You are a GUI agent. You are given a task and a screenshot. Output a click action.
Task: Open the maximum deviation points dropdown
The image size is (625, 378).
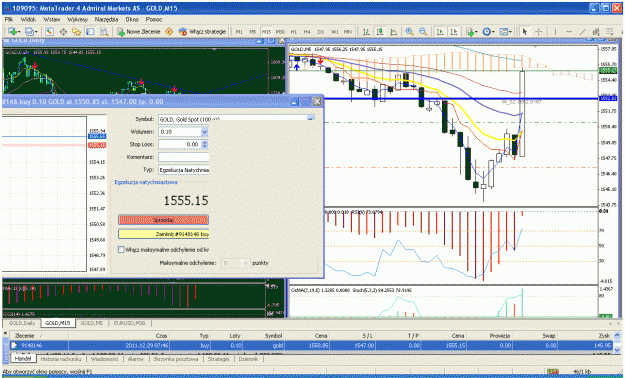tap(245, 263)
